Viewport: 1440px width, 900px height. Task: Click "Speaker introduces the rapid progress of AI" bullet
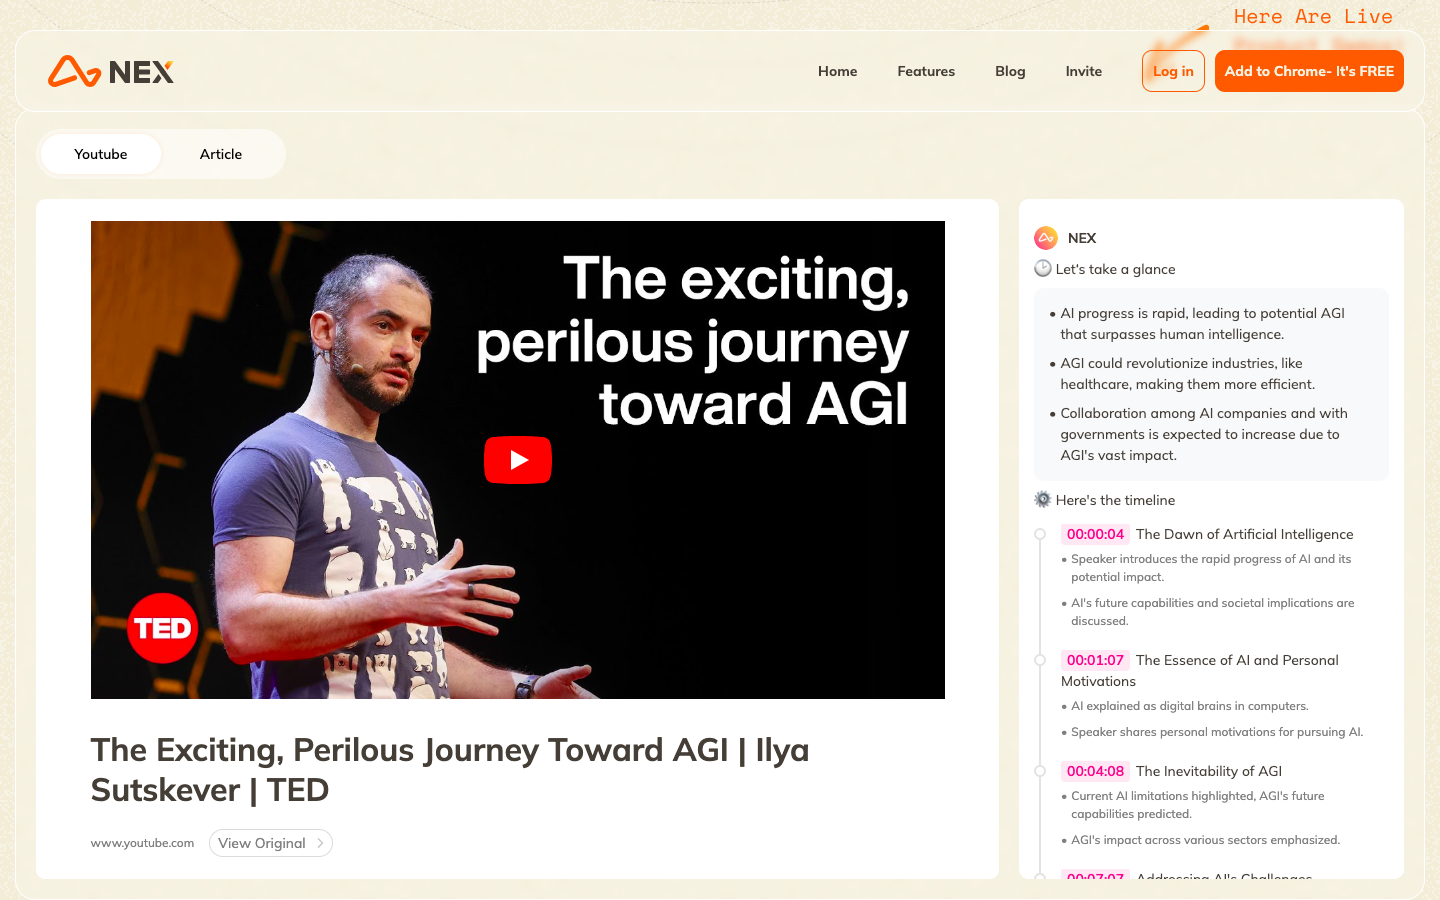pos(1211,568)
